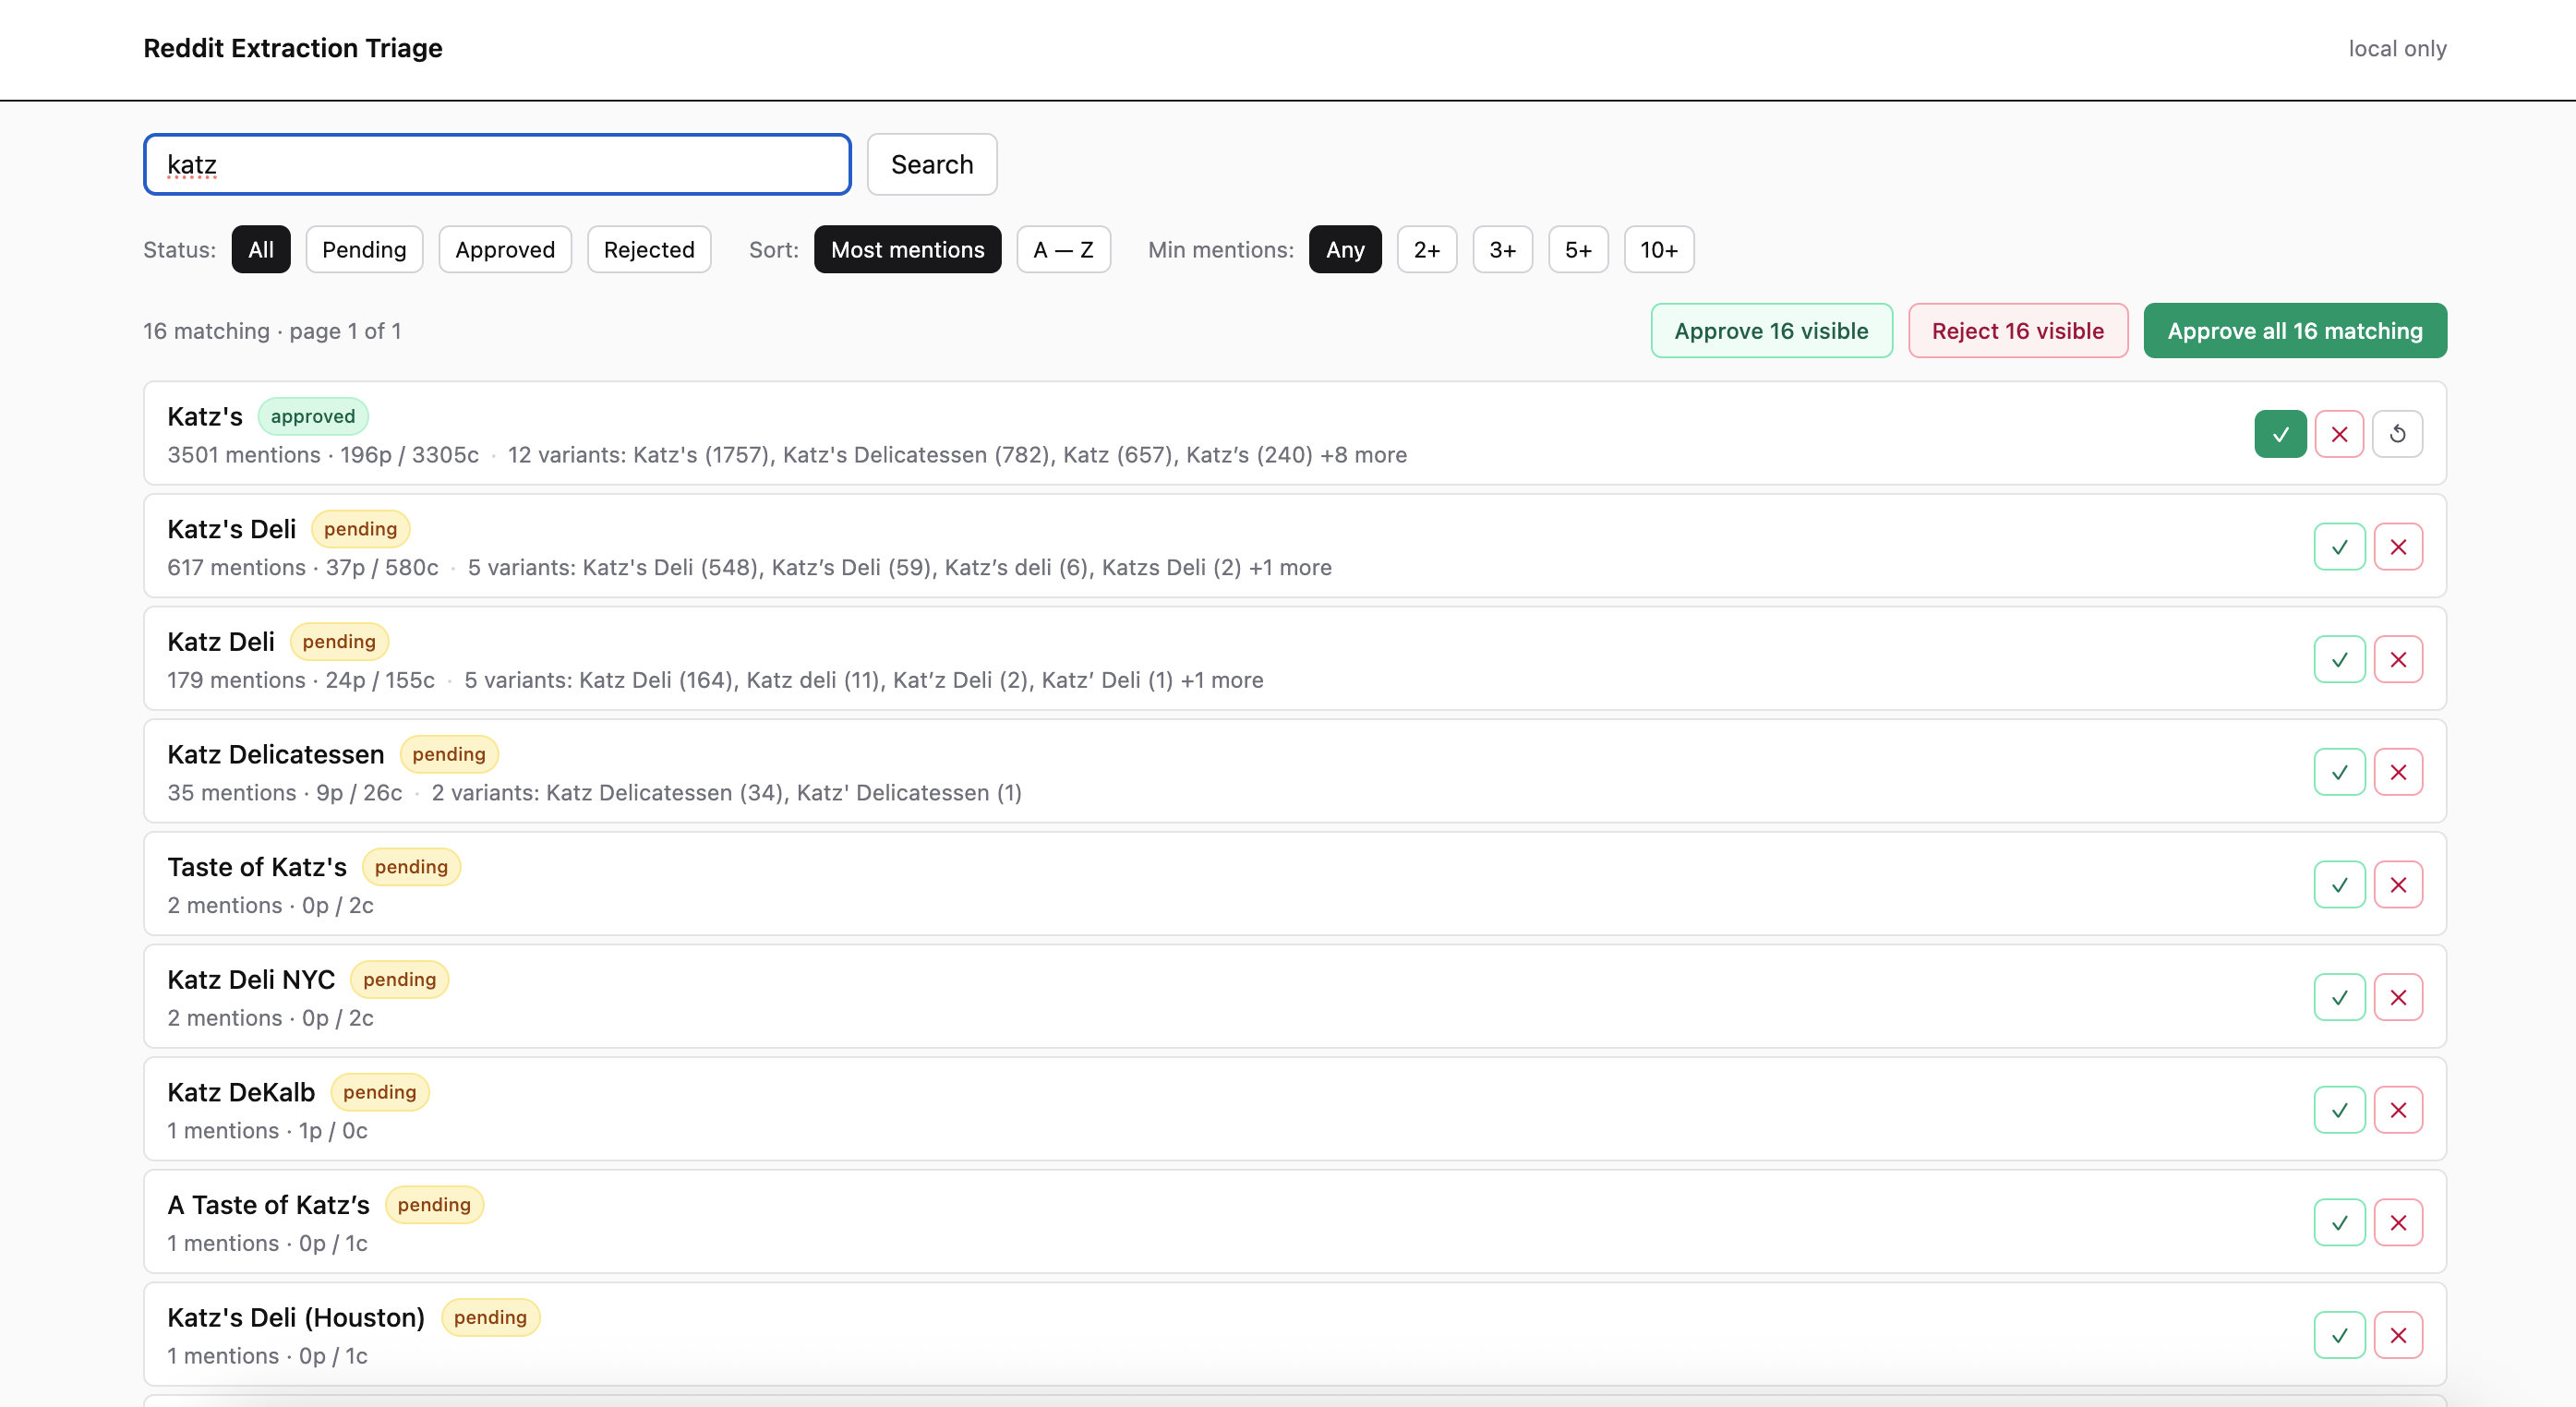Click the local only label
2576x1407 pixels.
[x=2397, y=49]
